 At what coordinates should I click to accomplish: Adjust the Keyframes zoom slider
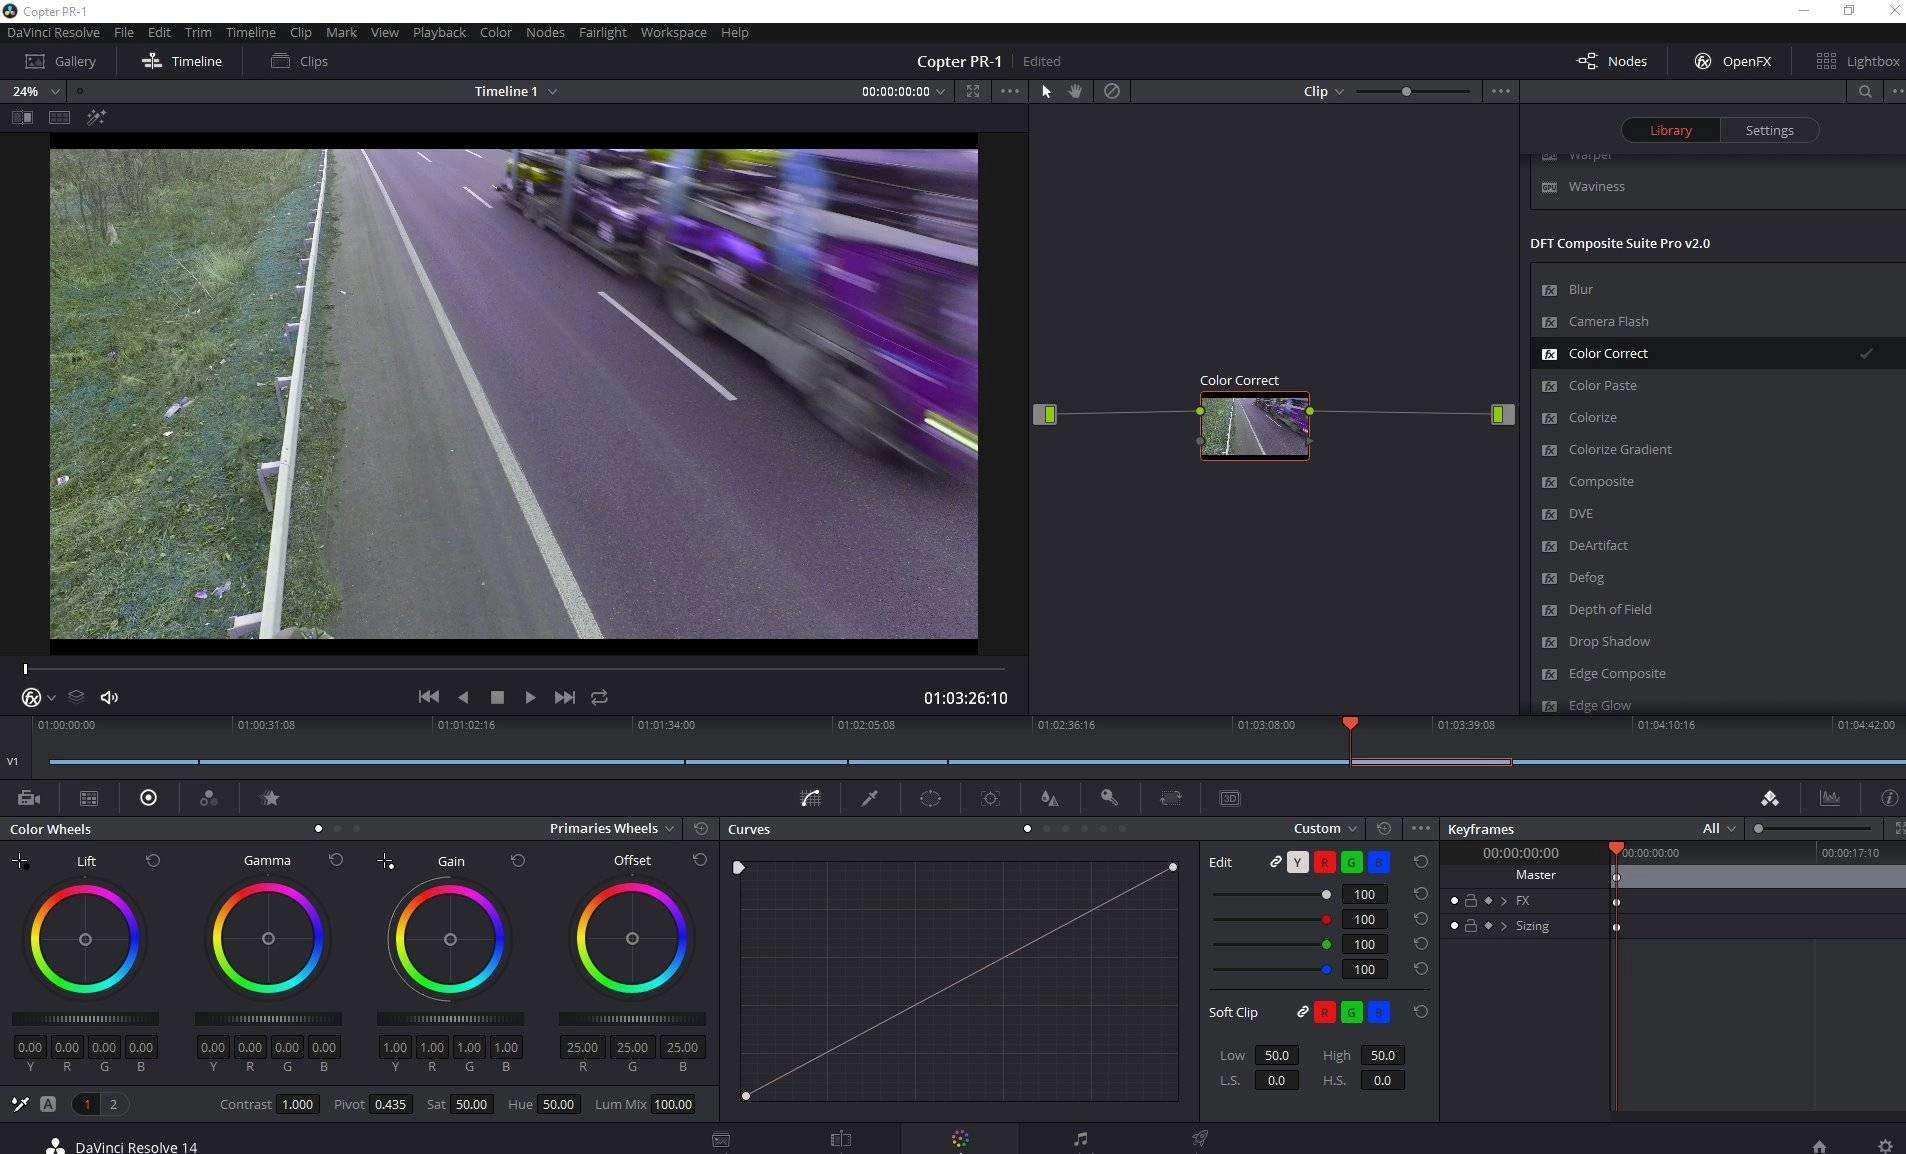click(x=1812, y=828)
